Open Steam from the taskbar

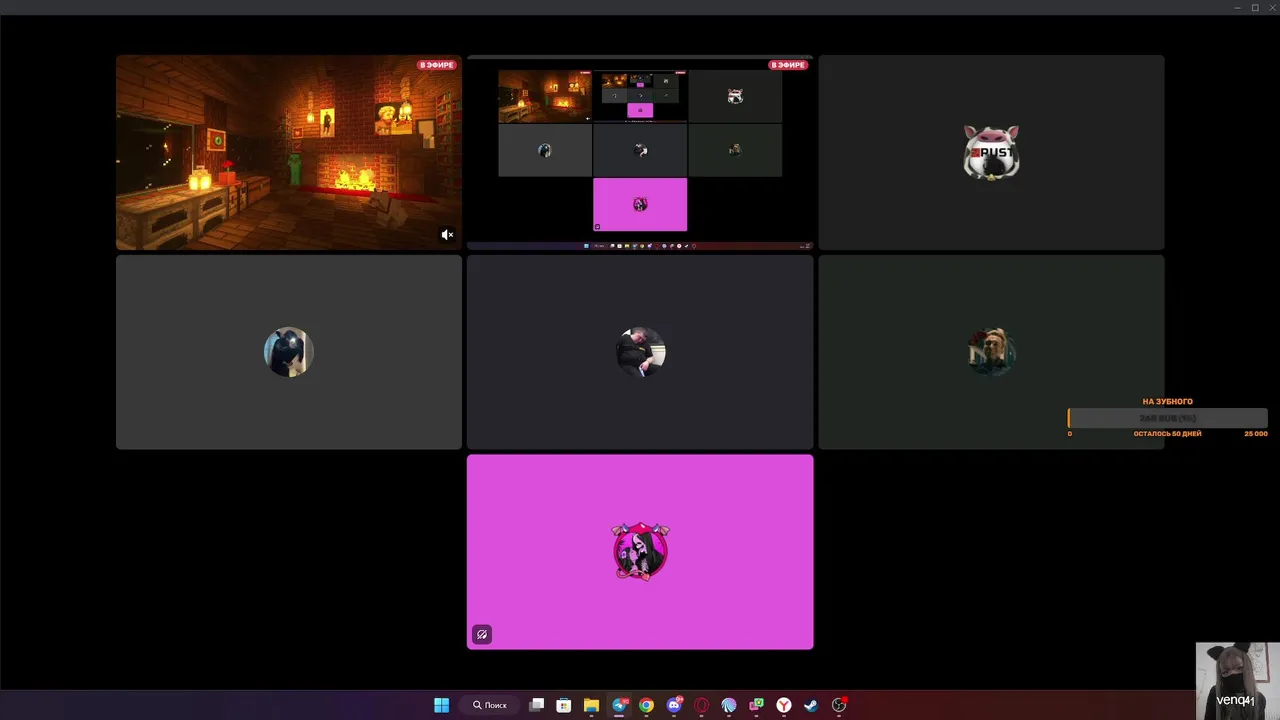pyautogui.click(x=811, y=705)
